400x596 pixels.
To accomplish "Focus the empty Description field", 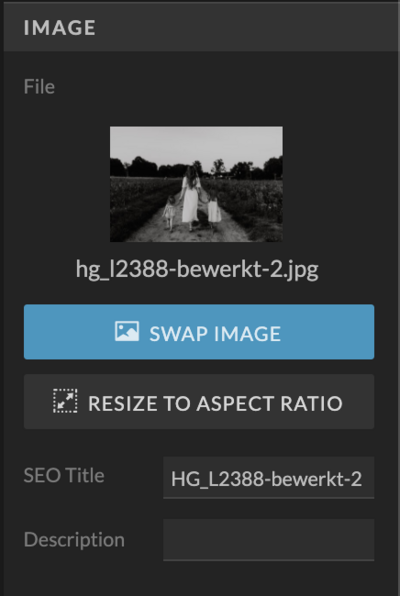I will click(268, 540).
